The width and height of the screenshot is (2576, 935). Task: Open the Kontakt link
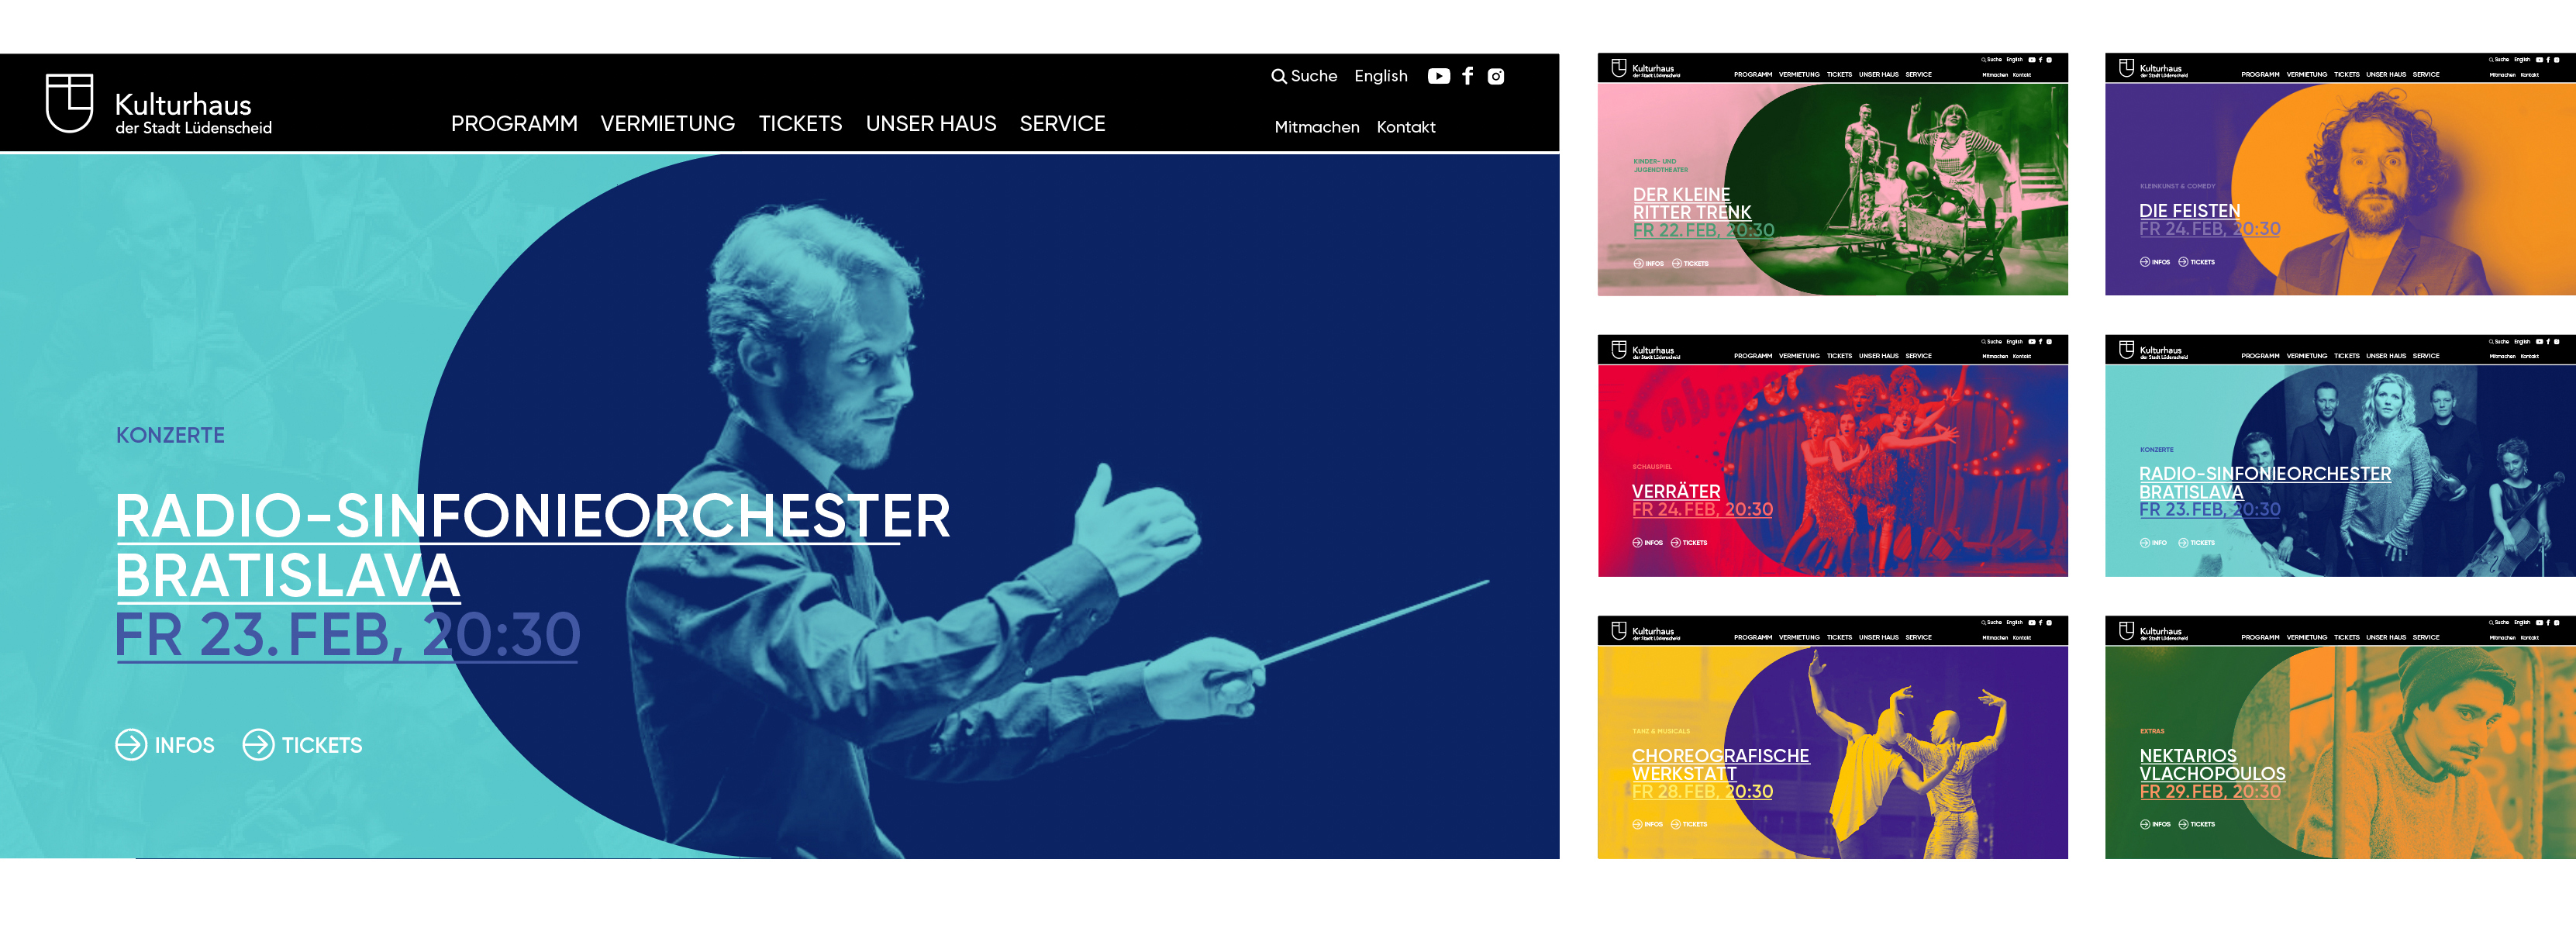click(x=1405, y=127)
